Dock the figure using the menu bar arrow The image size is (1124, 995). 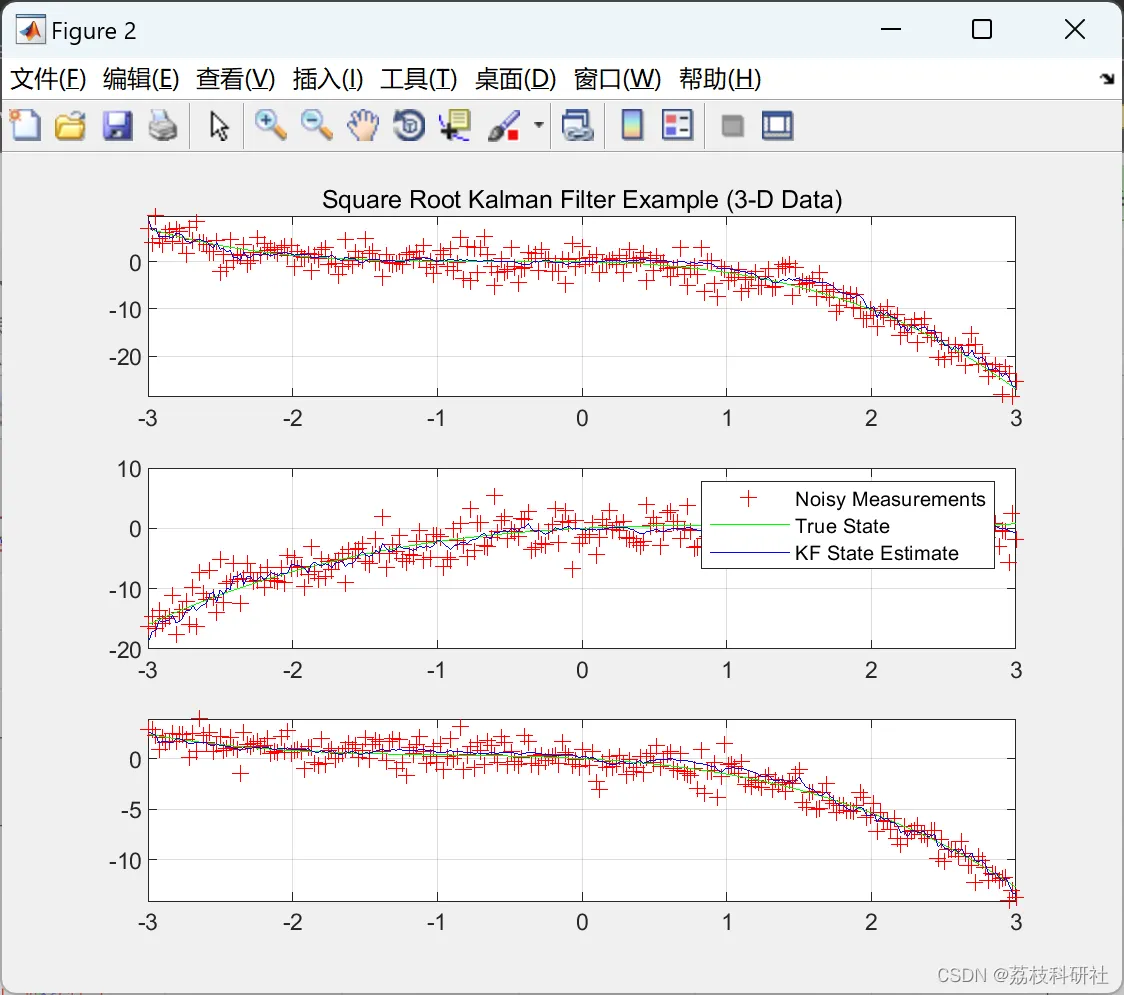[1106, 80]
